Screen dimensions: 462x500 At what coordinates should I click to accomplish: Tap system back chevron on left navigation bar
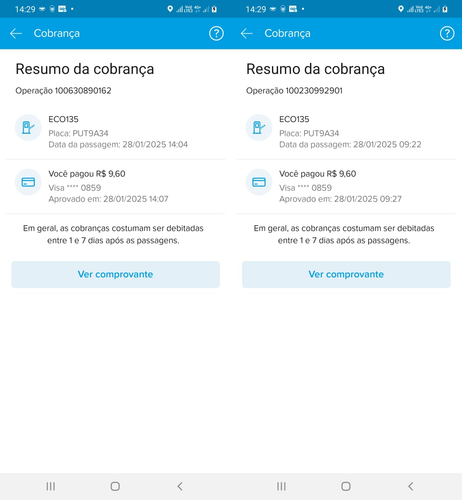pos(180,486)
